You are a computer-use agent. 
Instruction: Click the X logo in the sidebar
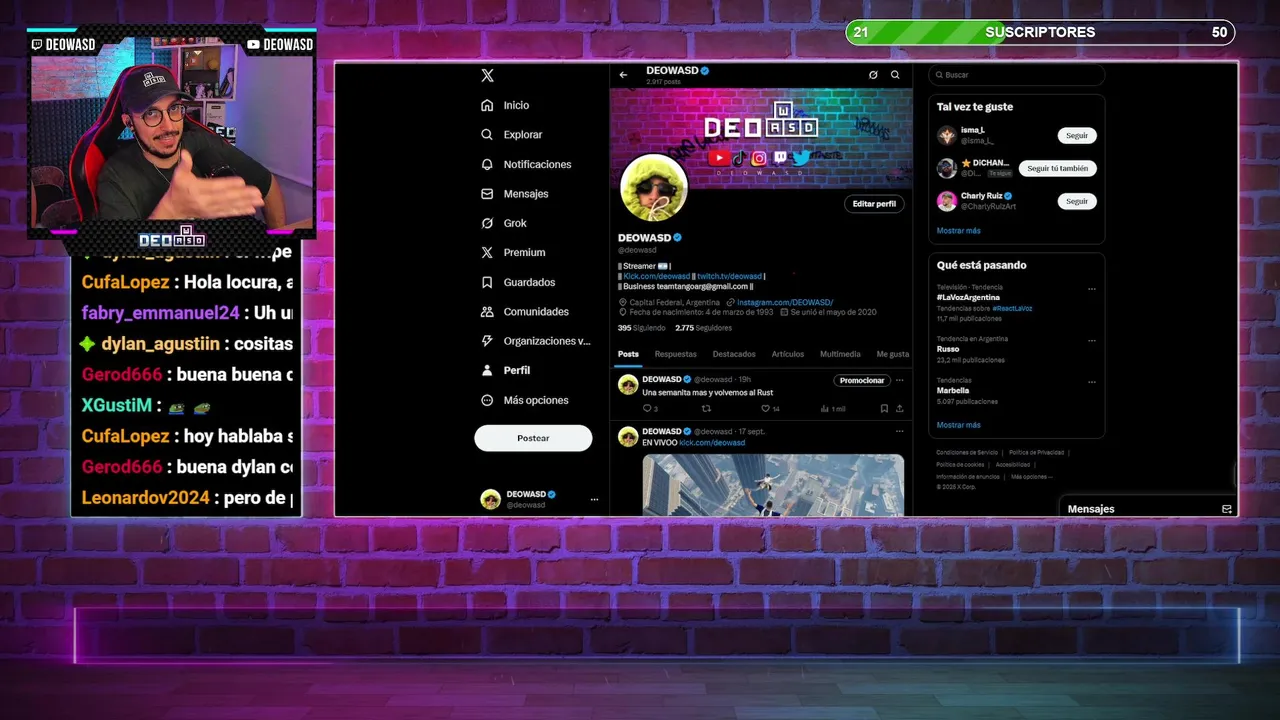(x=487, y=76)
